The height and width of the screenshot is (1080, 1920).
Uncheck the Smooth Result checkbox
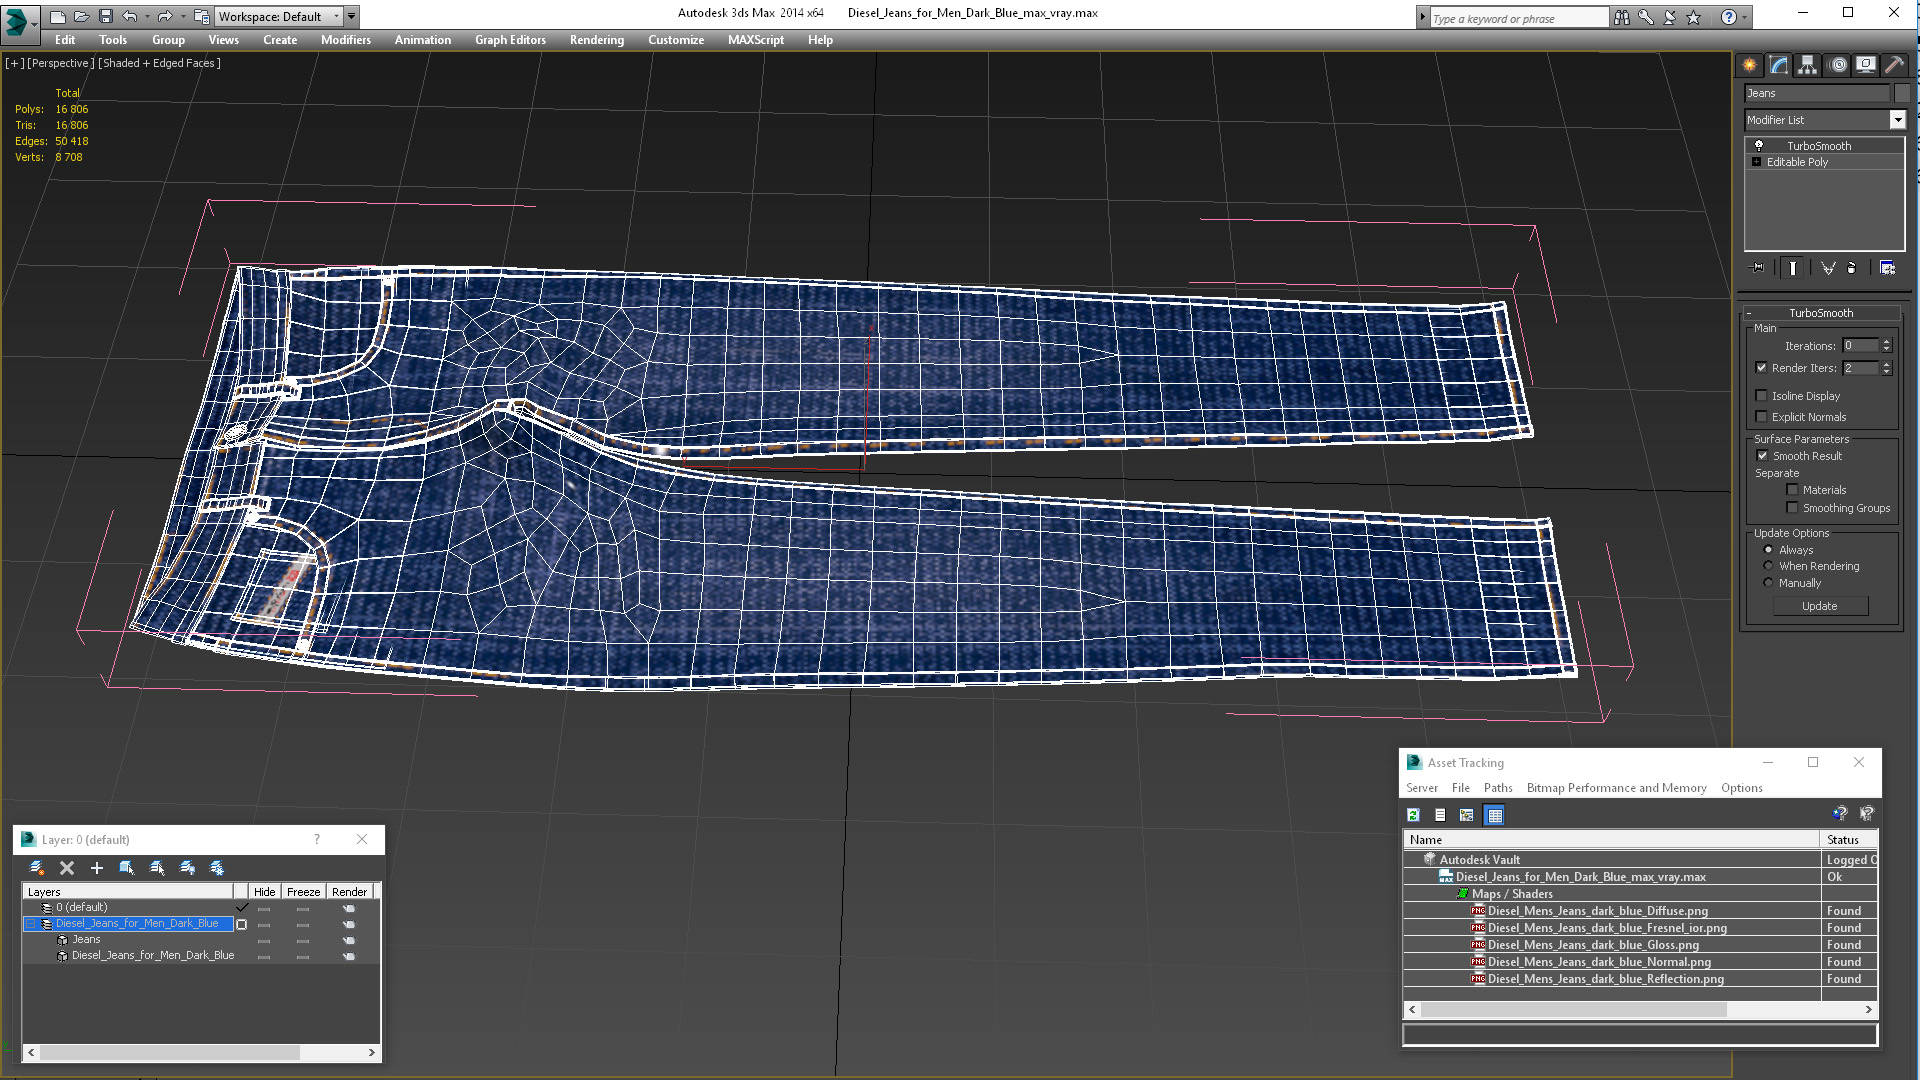[x=1762, y=456]
